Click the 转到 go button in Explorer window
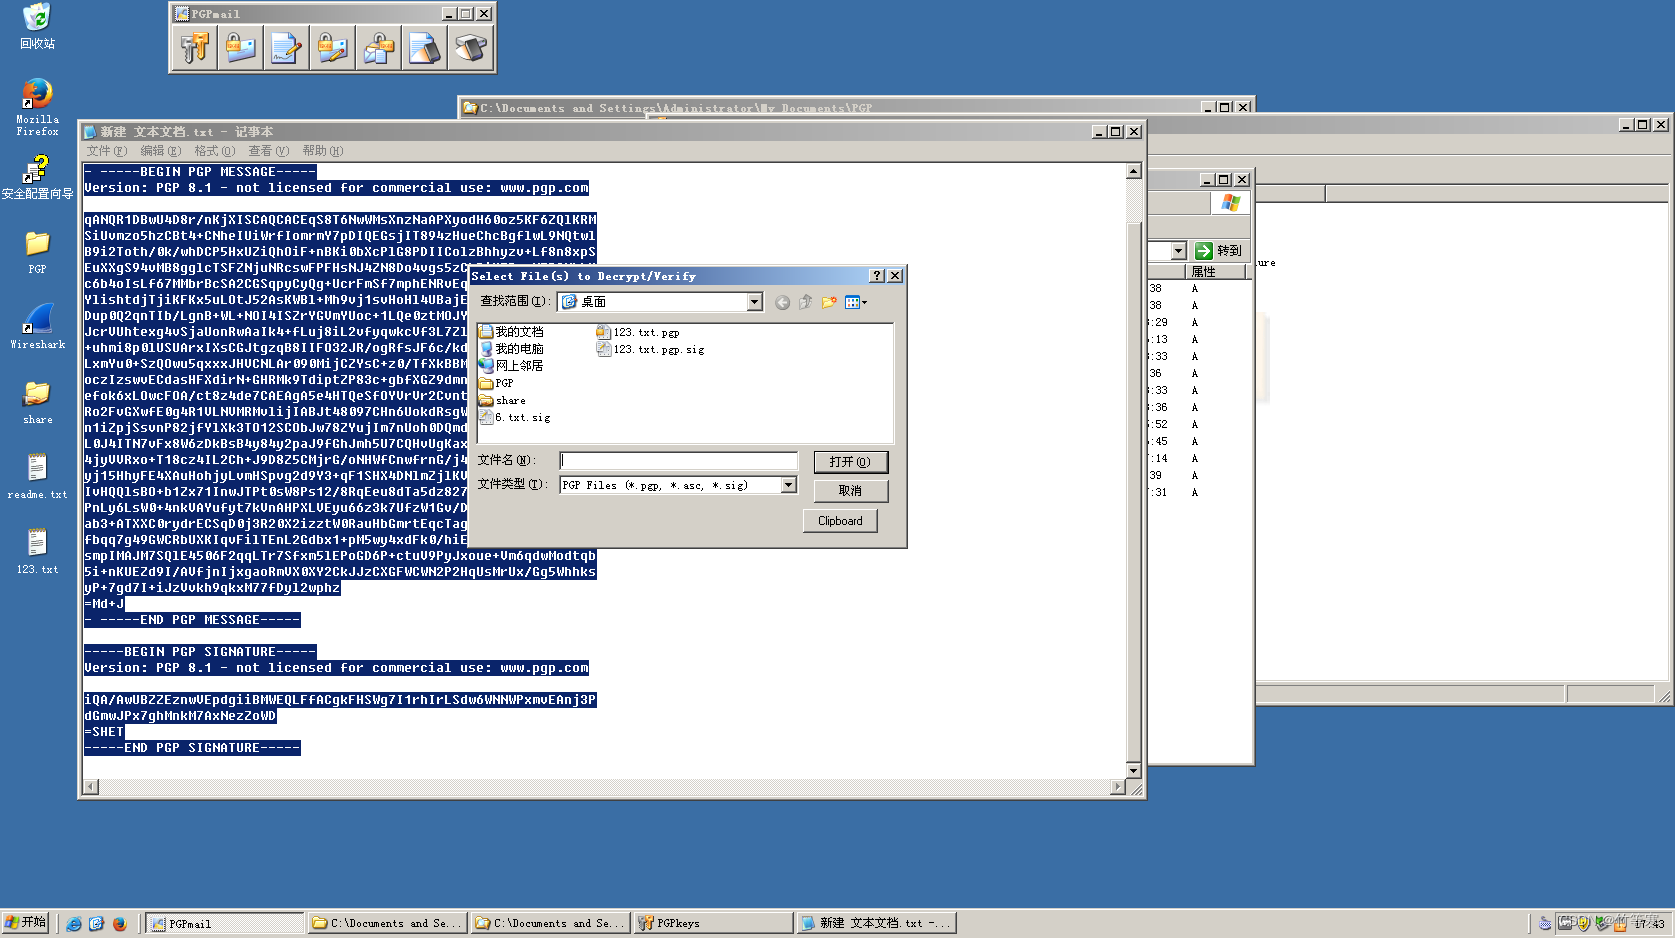The width and height of the screenshot is (1675, 938). pyautogui.click(x=1218, y=251)
